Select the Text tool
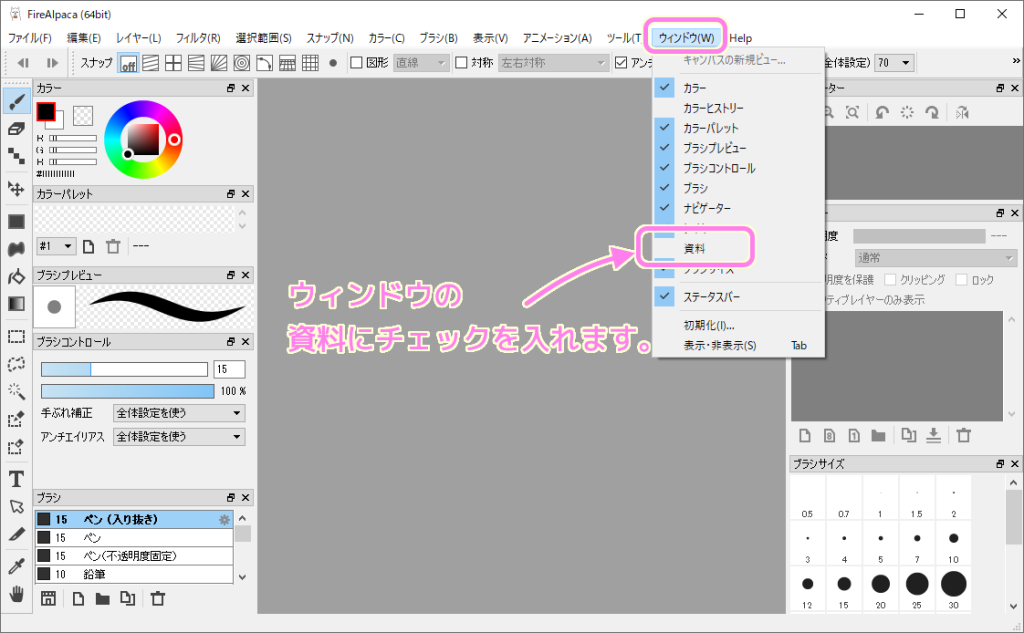Viewport: 1024px width, 633px height. pos(14,480)
